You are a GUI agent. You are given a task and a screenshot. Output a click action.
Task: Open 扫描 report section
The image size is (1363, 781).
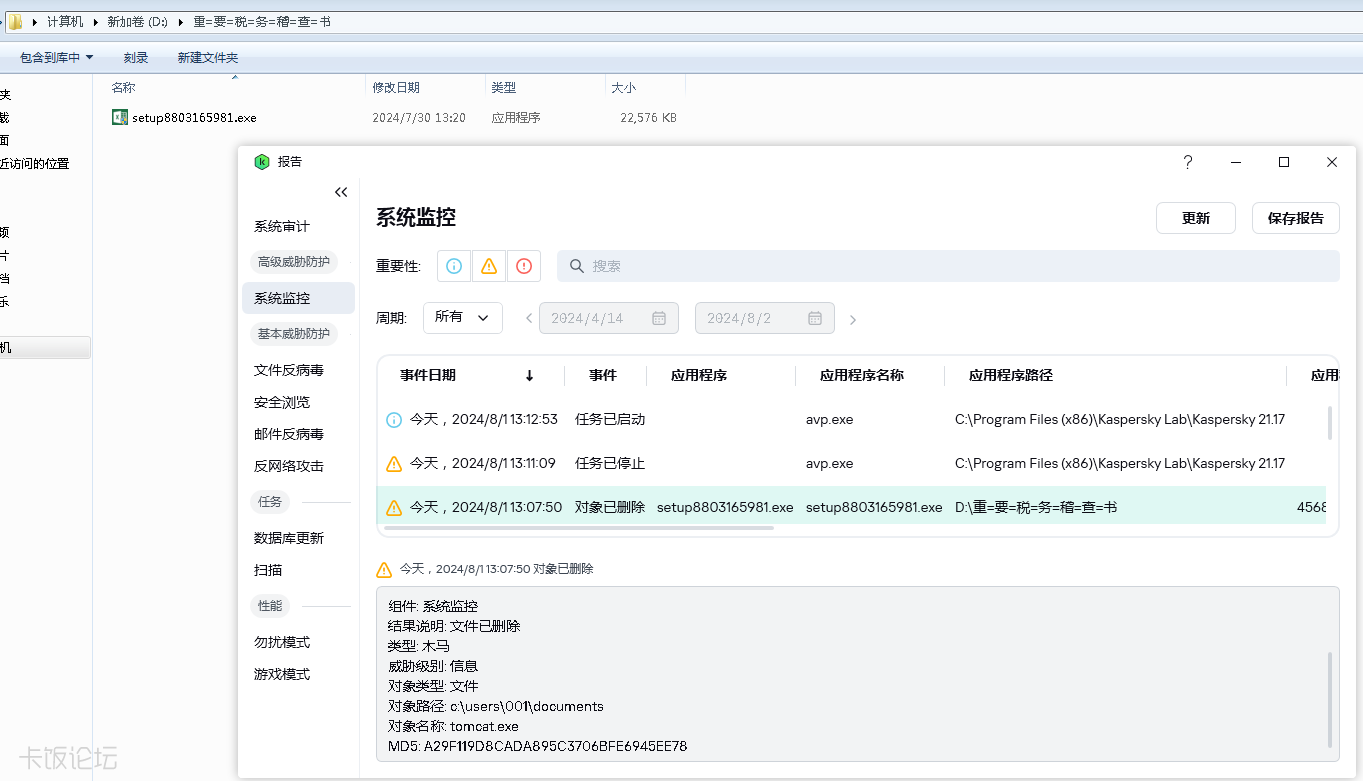tap(268, 570)
